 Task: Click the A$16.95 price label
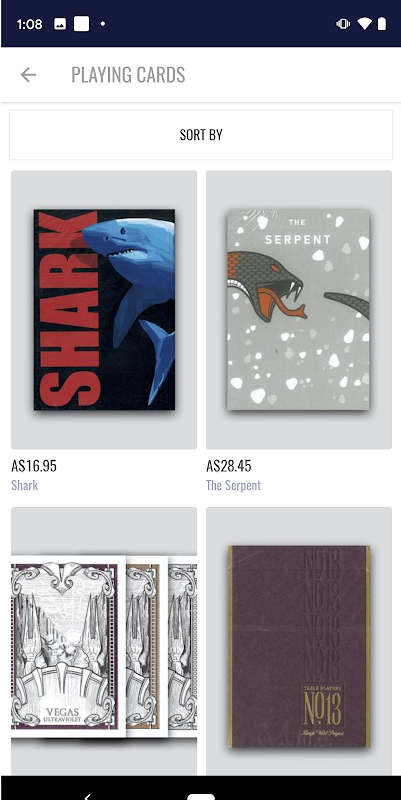point(34,466)
